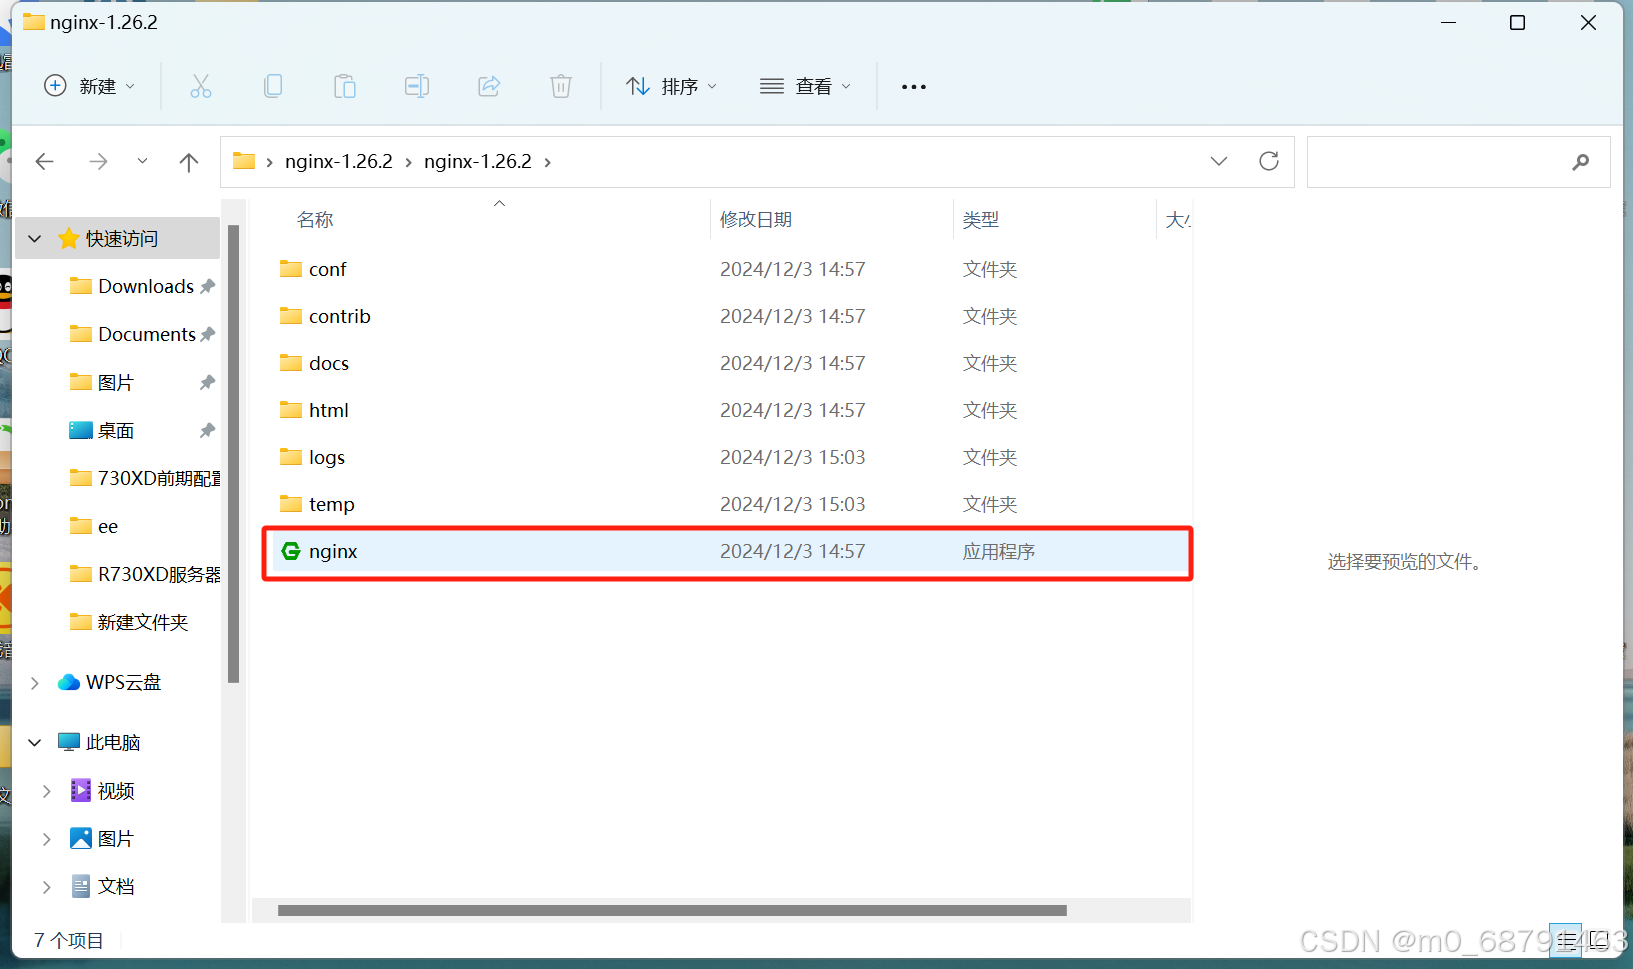Viewport: 1633px width, 969px height.
Task: Select the ee folder in sidebar
Action: pos(95,526)
